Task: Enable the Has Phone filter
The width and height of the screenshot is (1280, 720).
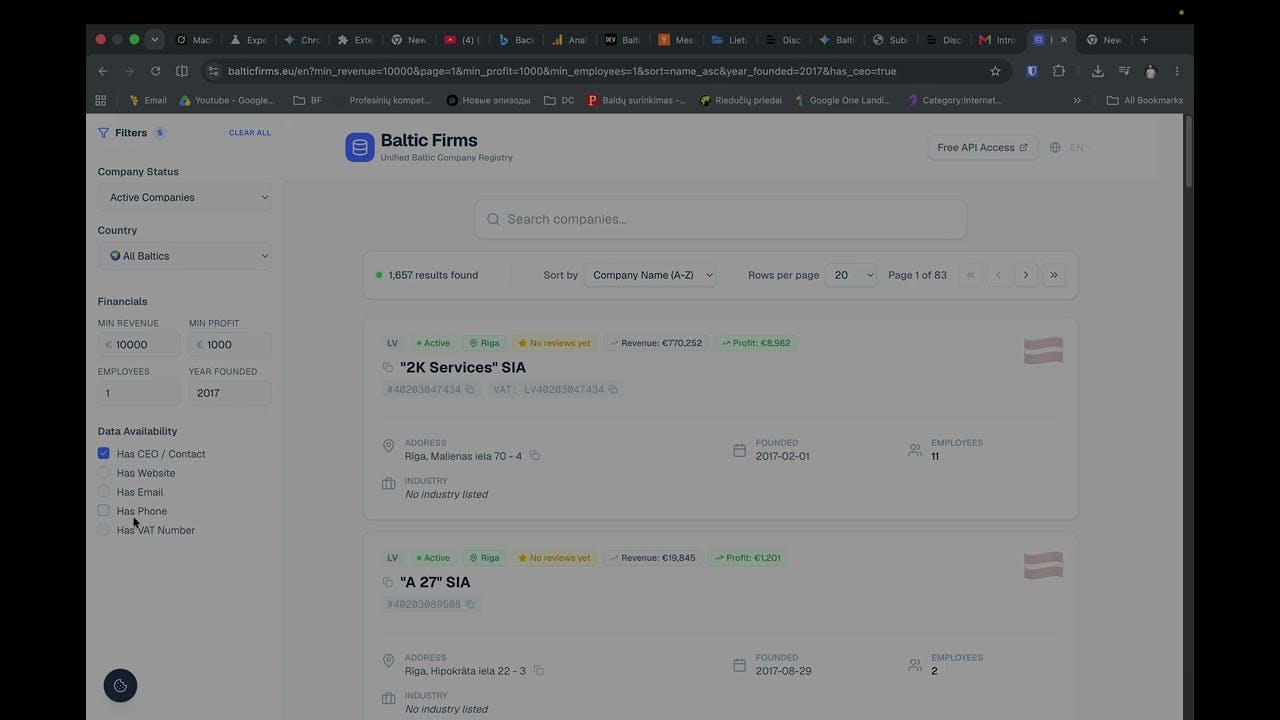Action: coord(103,511)
